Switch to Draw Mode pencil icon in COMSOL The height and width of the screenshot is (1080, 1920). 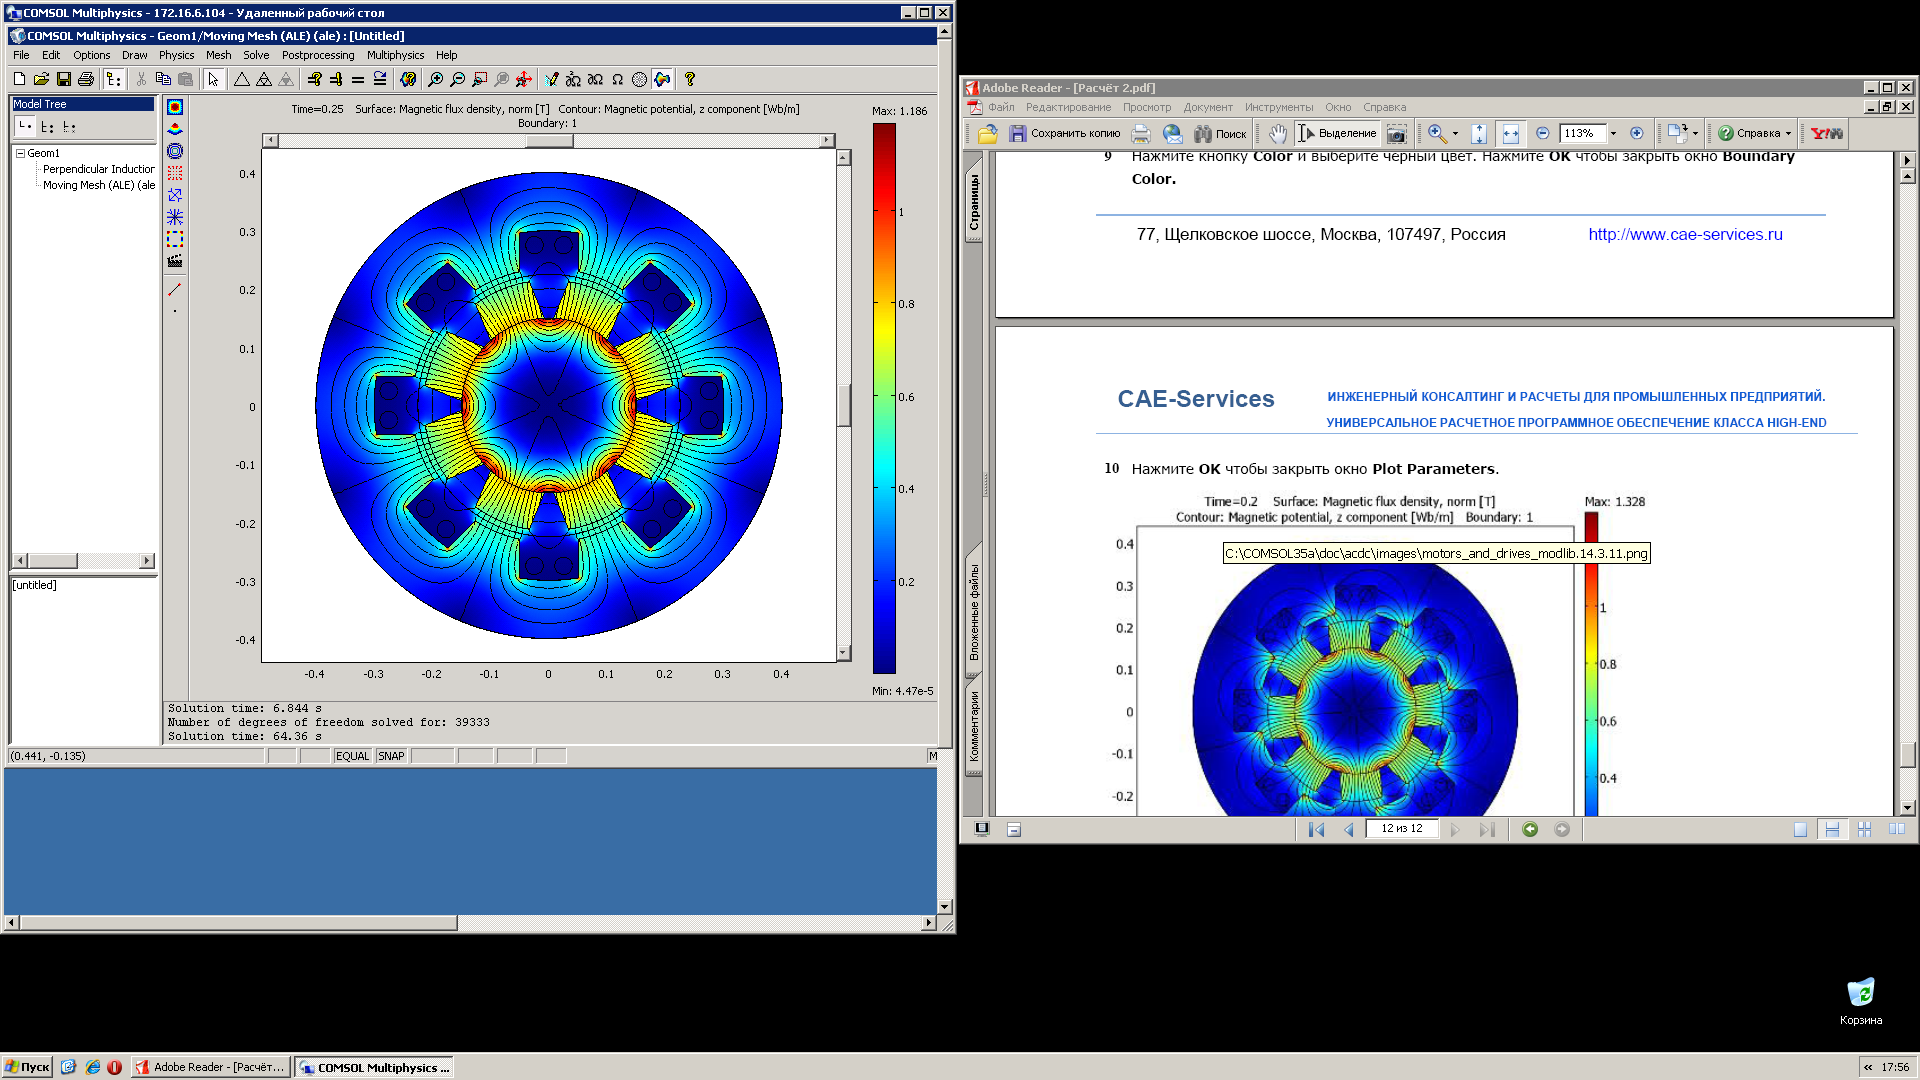coord(551,79)
